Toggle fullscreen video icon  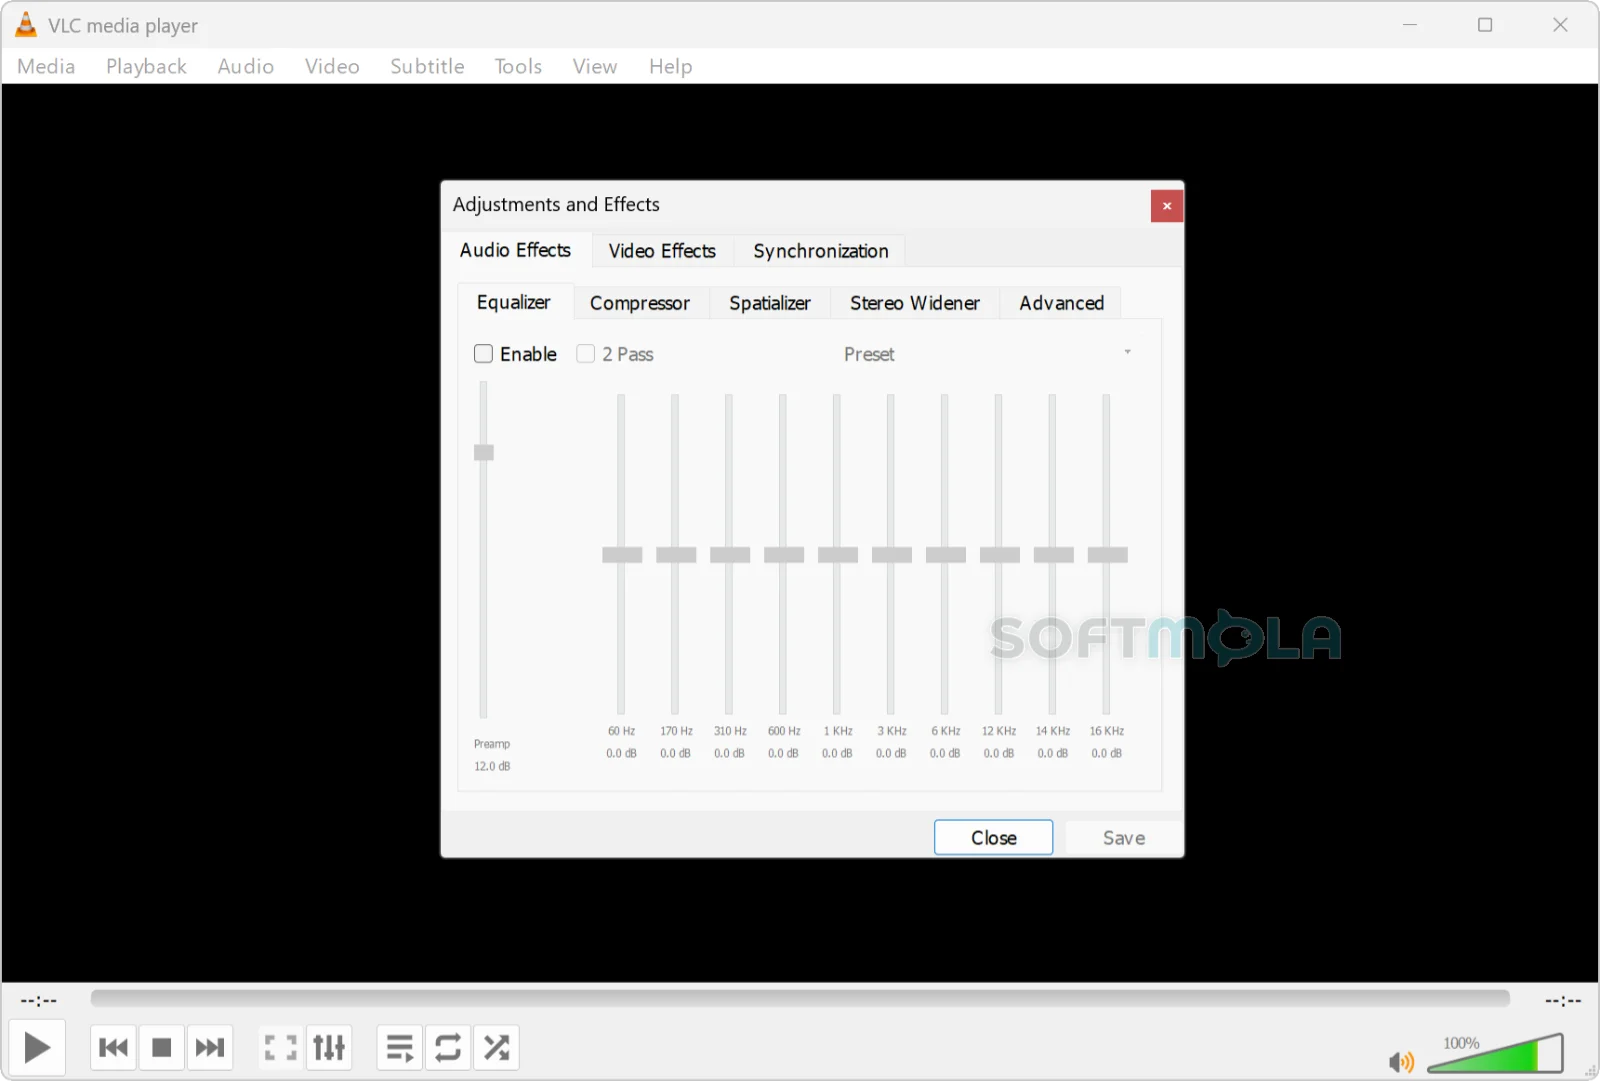(x=280, y=1047)
